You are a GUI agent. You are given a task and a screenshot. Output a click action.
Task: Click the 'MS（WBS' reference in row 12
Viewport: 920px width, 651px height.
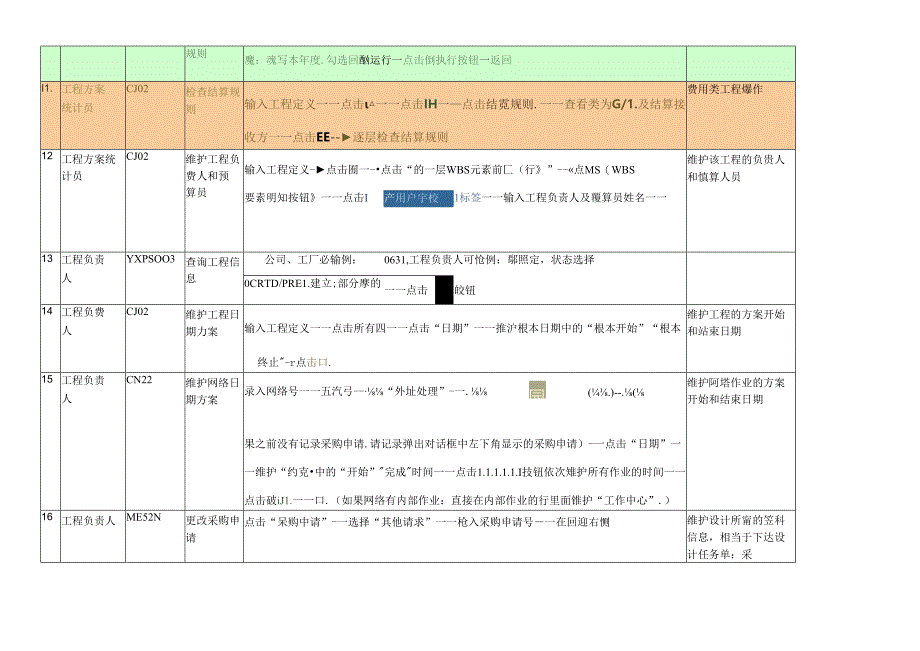point(605,170)
